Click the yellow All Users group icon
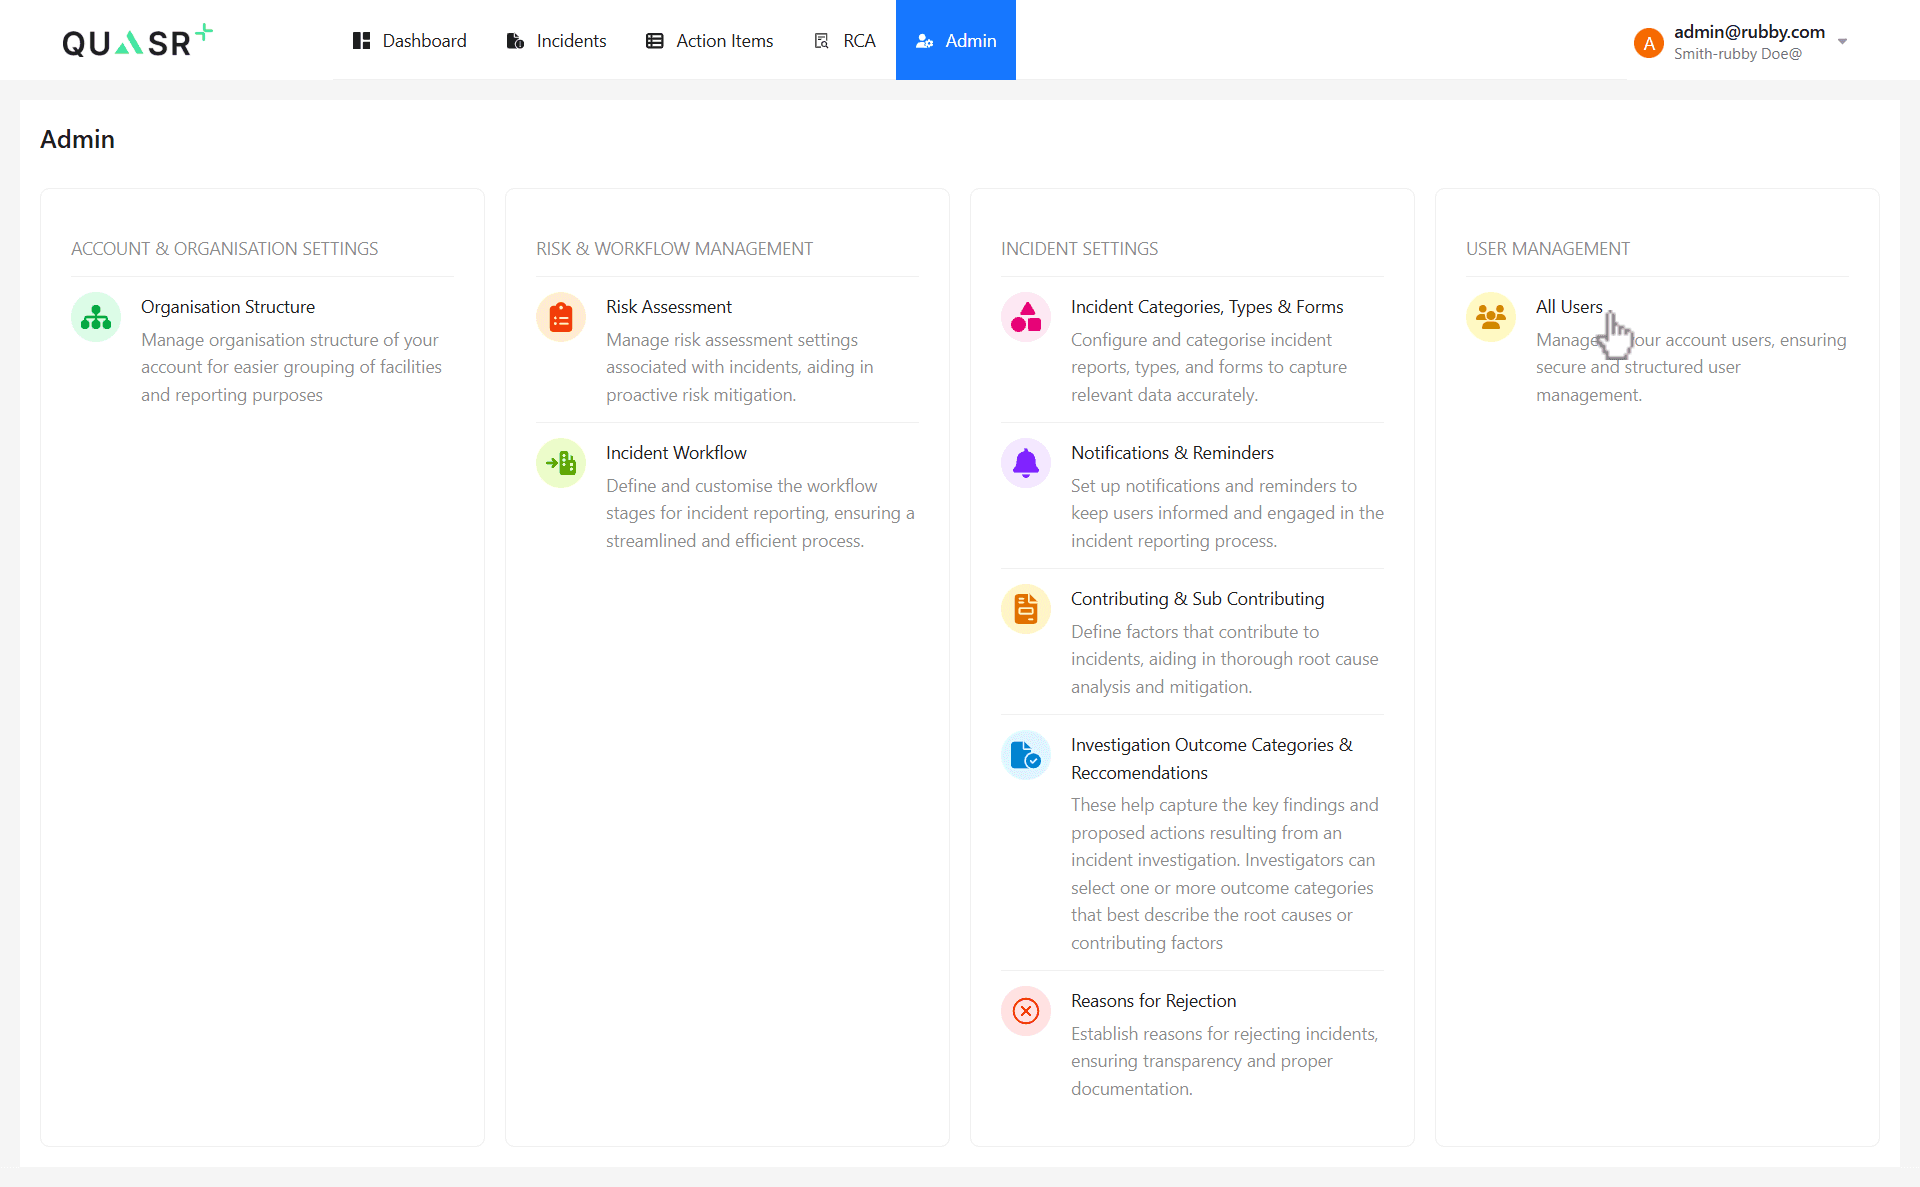1920x1187 pixels. [1491, 317]
